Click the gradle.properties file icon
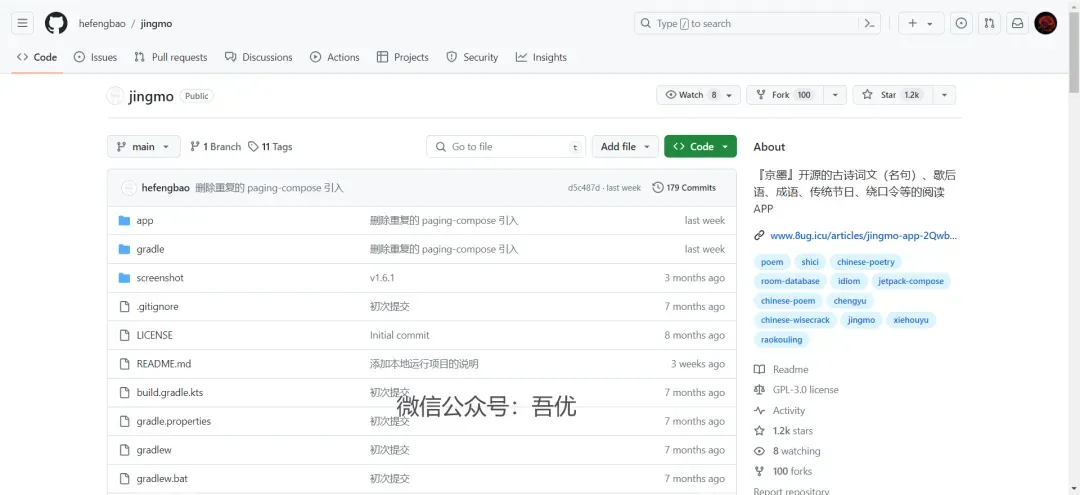Image resolution: width=1080 pixels, height=495 pixels. [125, 421]
